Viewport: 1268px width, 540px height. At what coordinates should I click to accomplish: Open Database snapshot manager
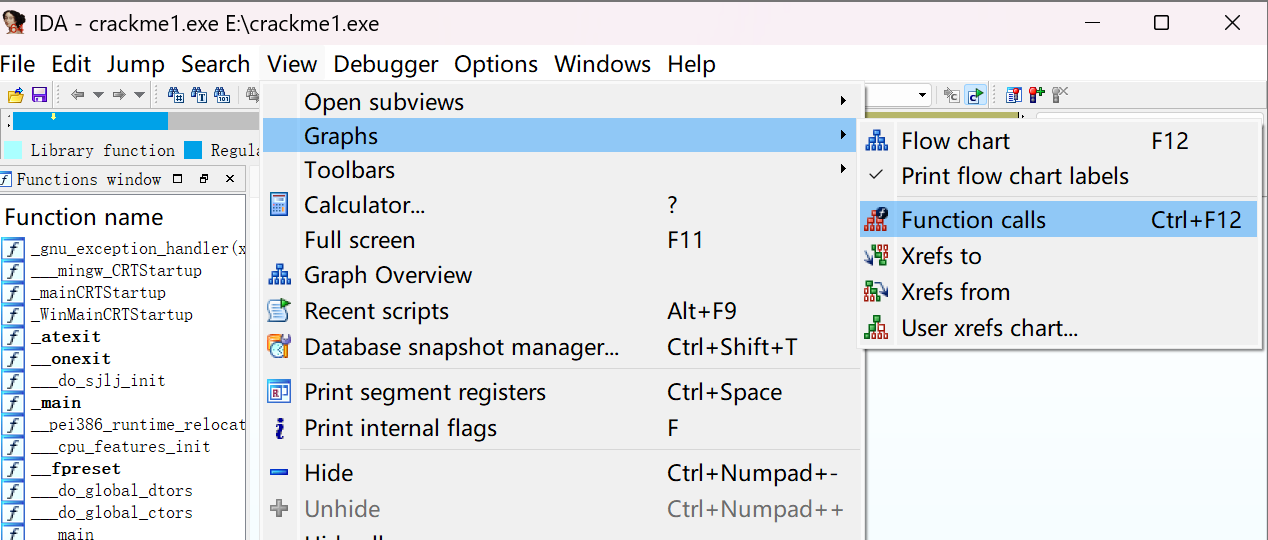click(560, 347)
